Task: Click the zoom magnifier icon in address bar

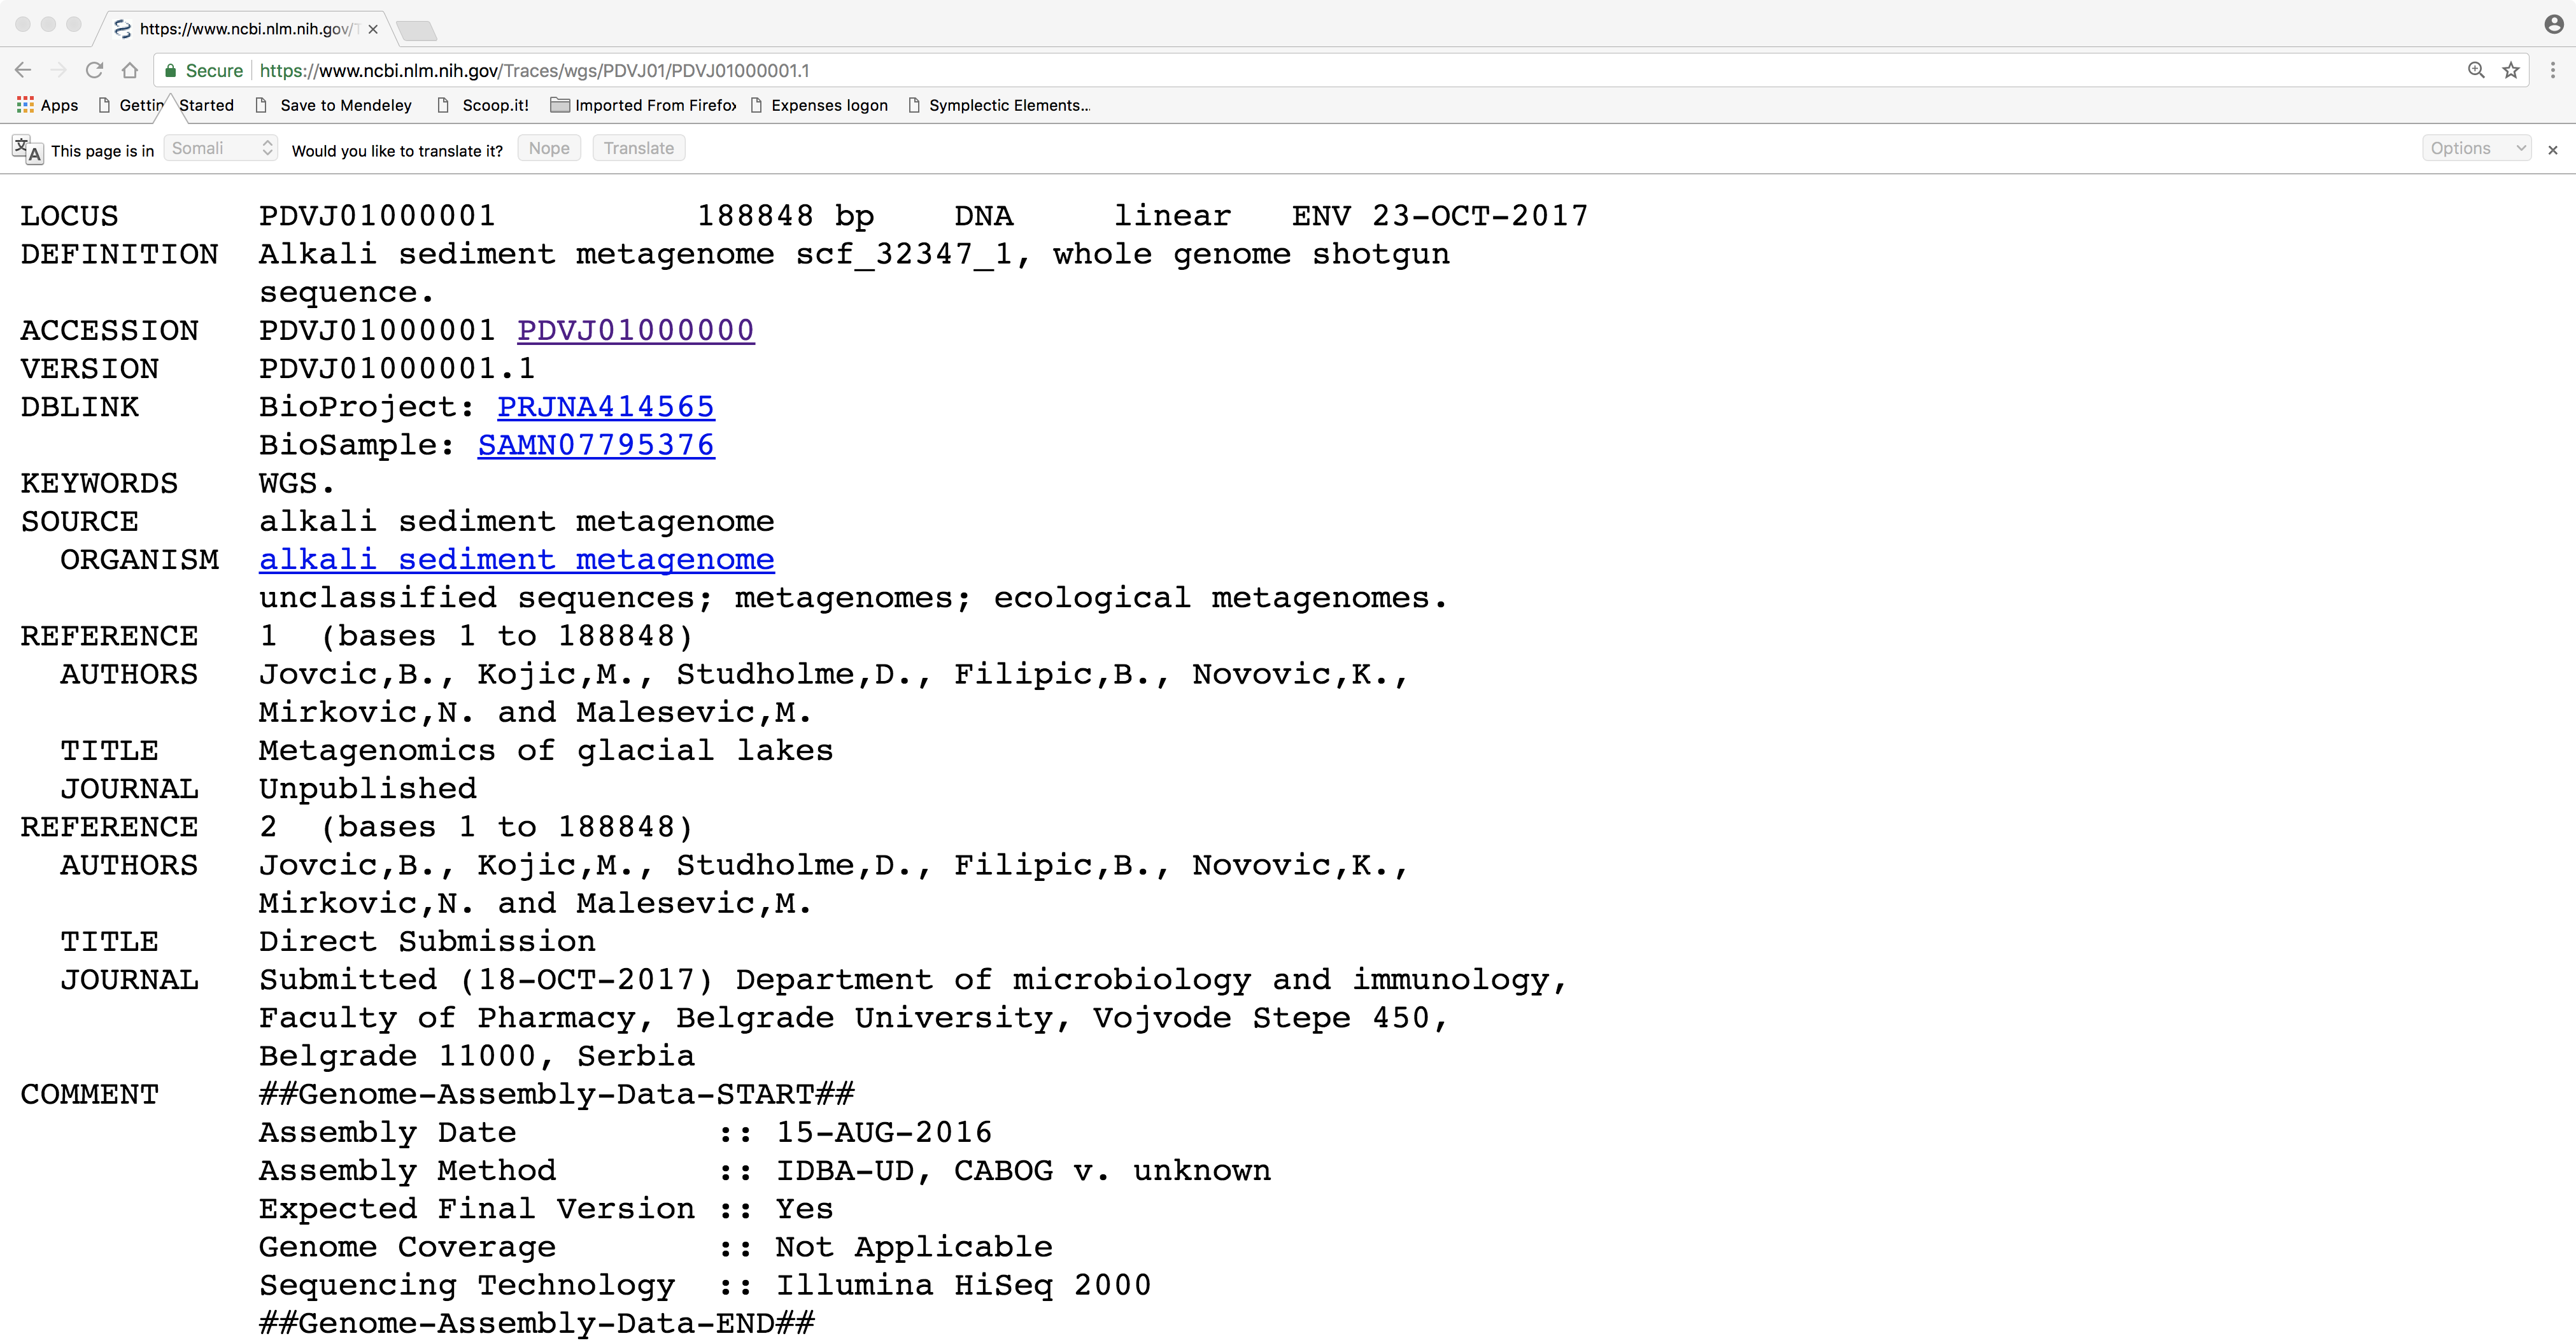Action: (x=2476, y=70)
